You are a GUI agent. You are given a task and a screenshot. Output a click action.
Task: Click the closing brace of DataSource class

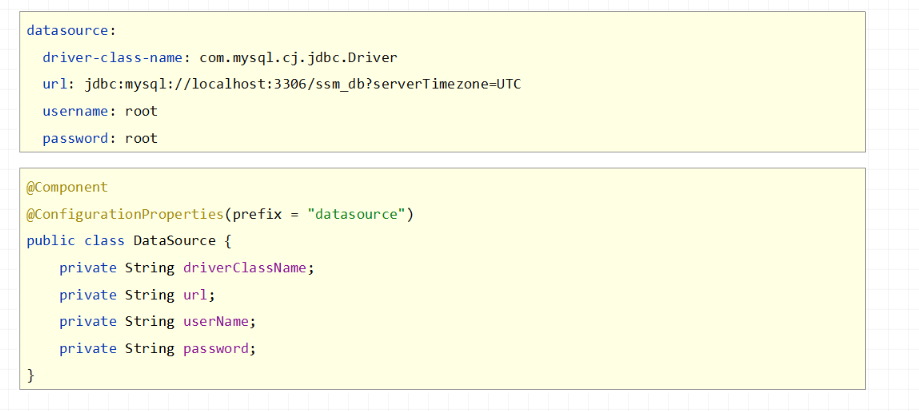[x=31, y=375]
